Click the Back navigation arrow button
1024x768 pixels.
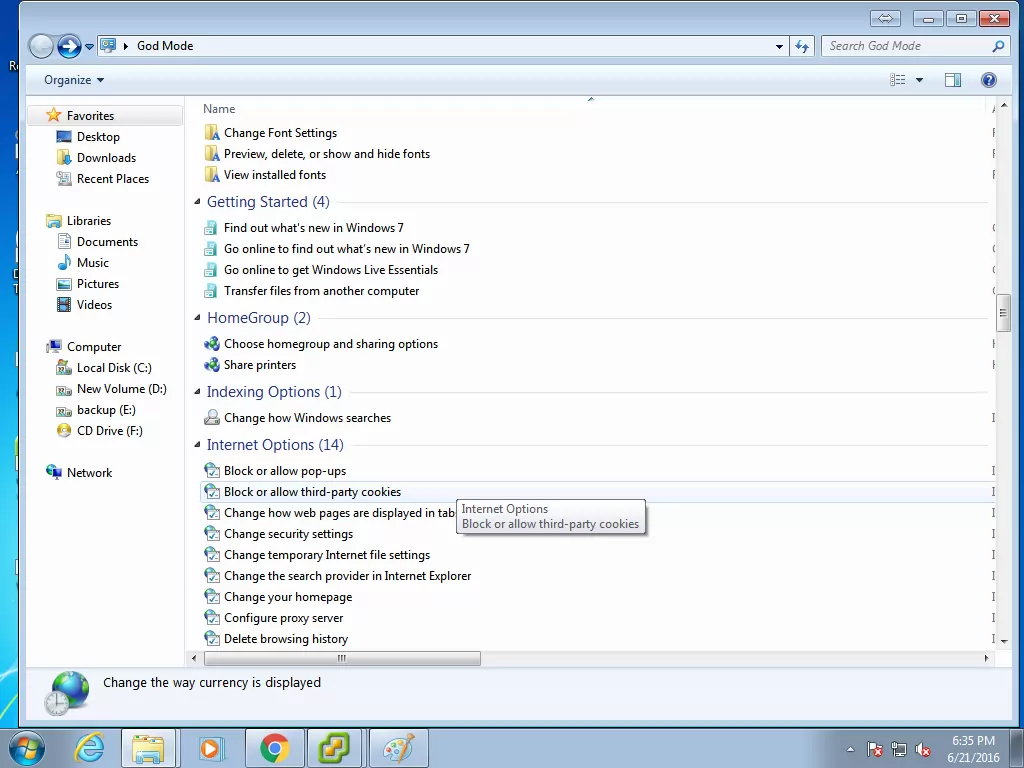41,46
